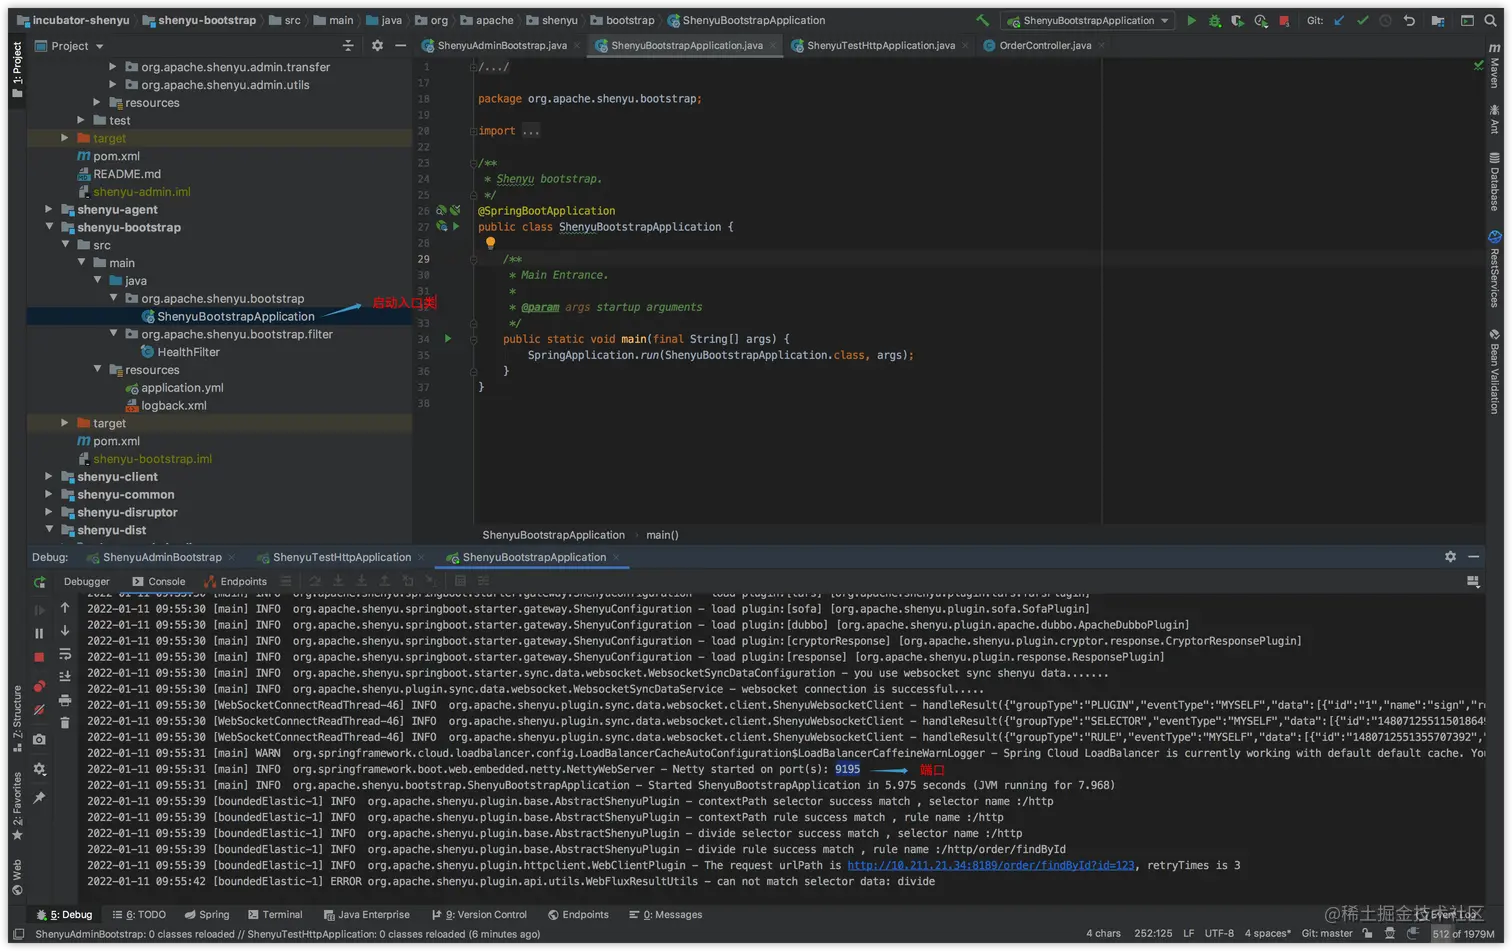
Task: Click the run gutter arrow beside main method
Action: pos(448,339)
